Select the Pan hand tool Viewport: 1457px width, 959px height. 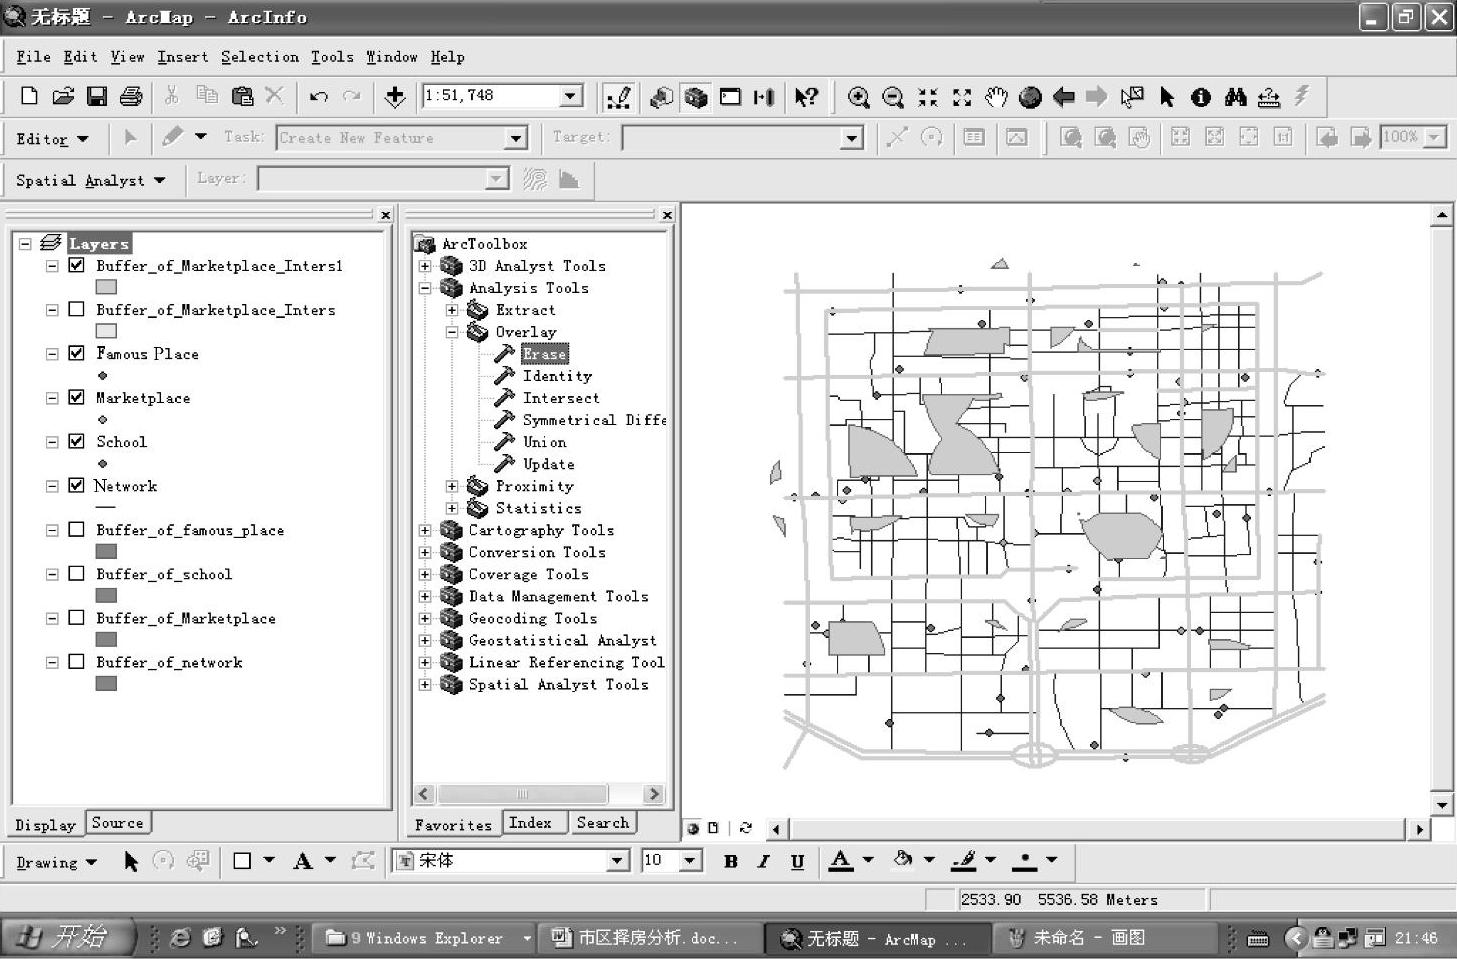pyautogui.click(x=996, y=97)
